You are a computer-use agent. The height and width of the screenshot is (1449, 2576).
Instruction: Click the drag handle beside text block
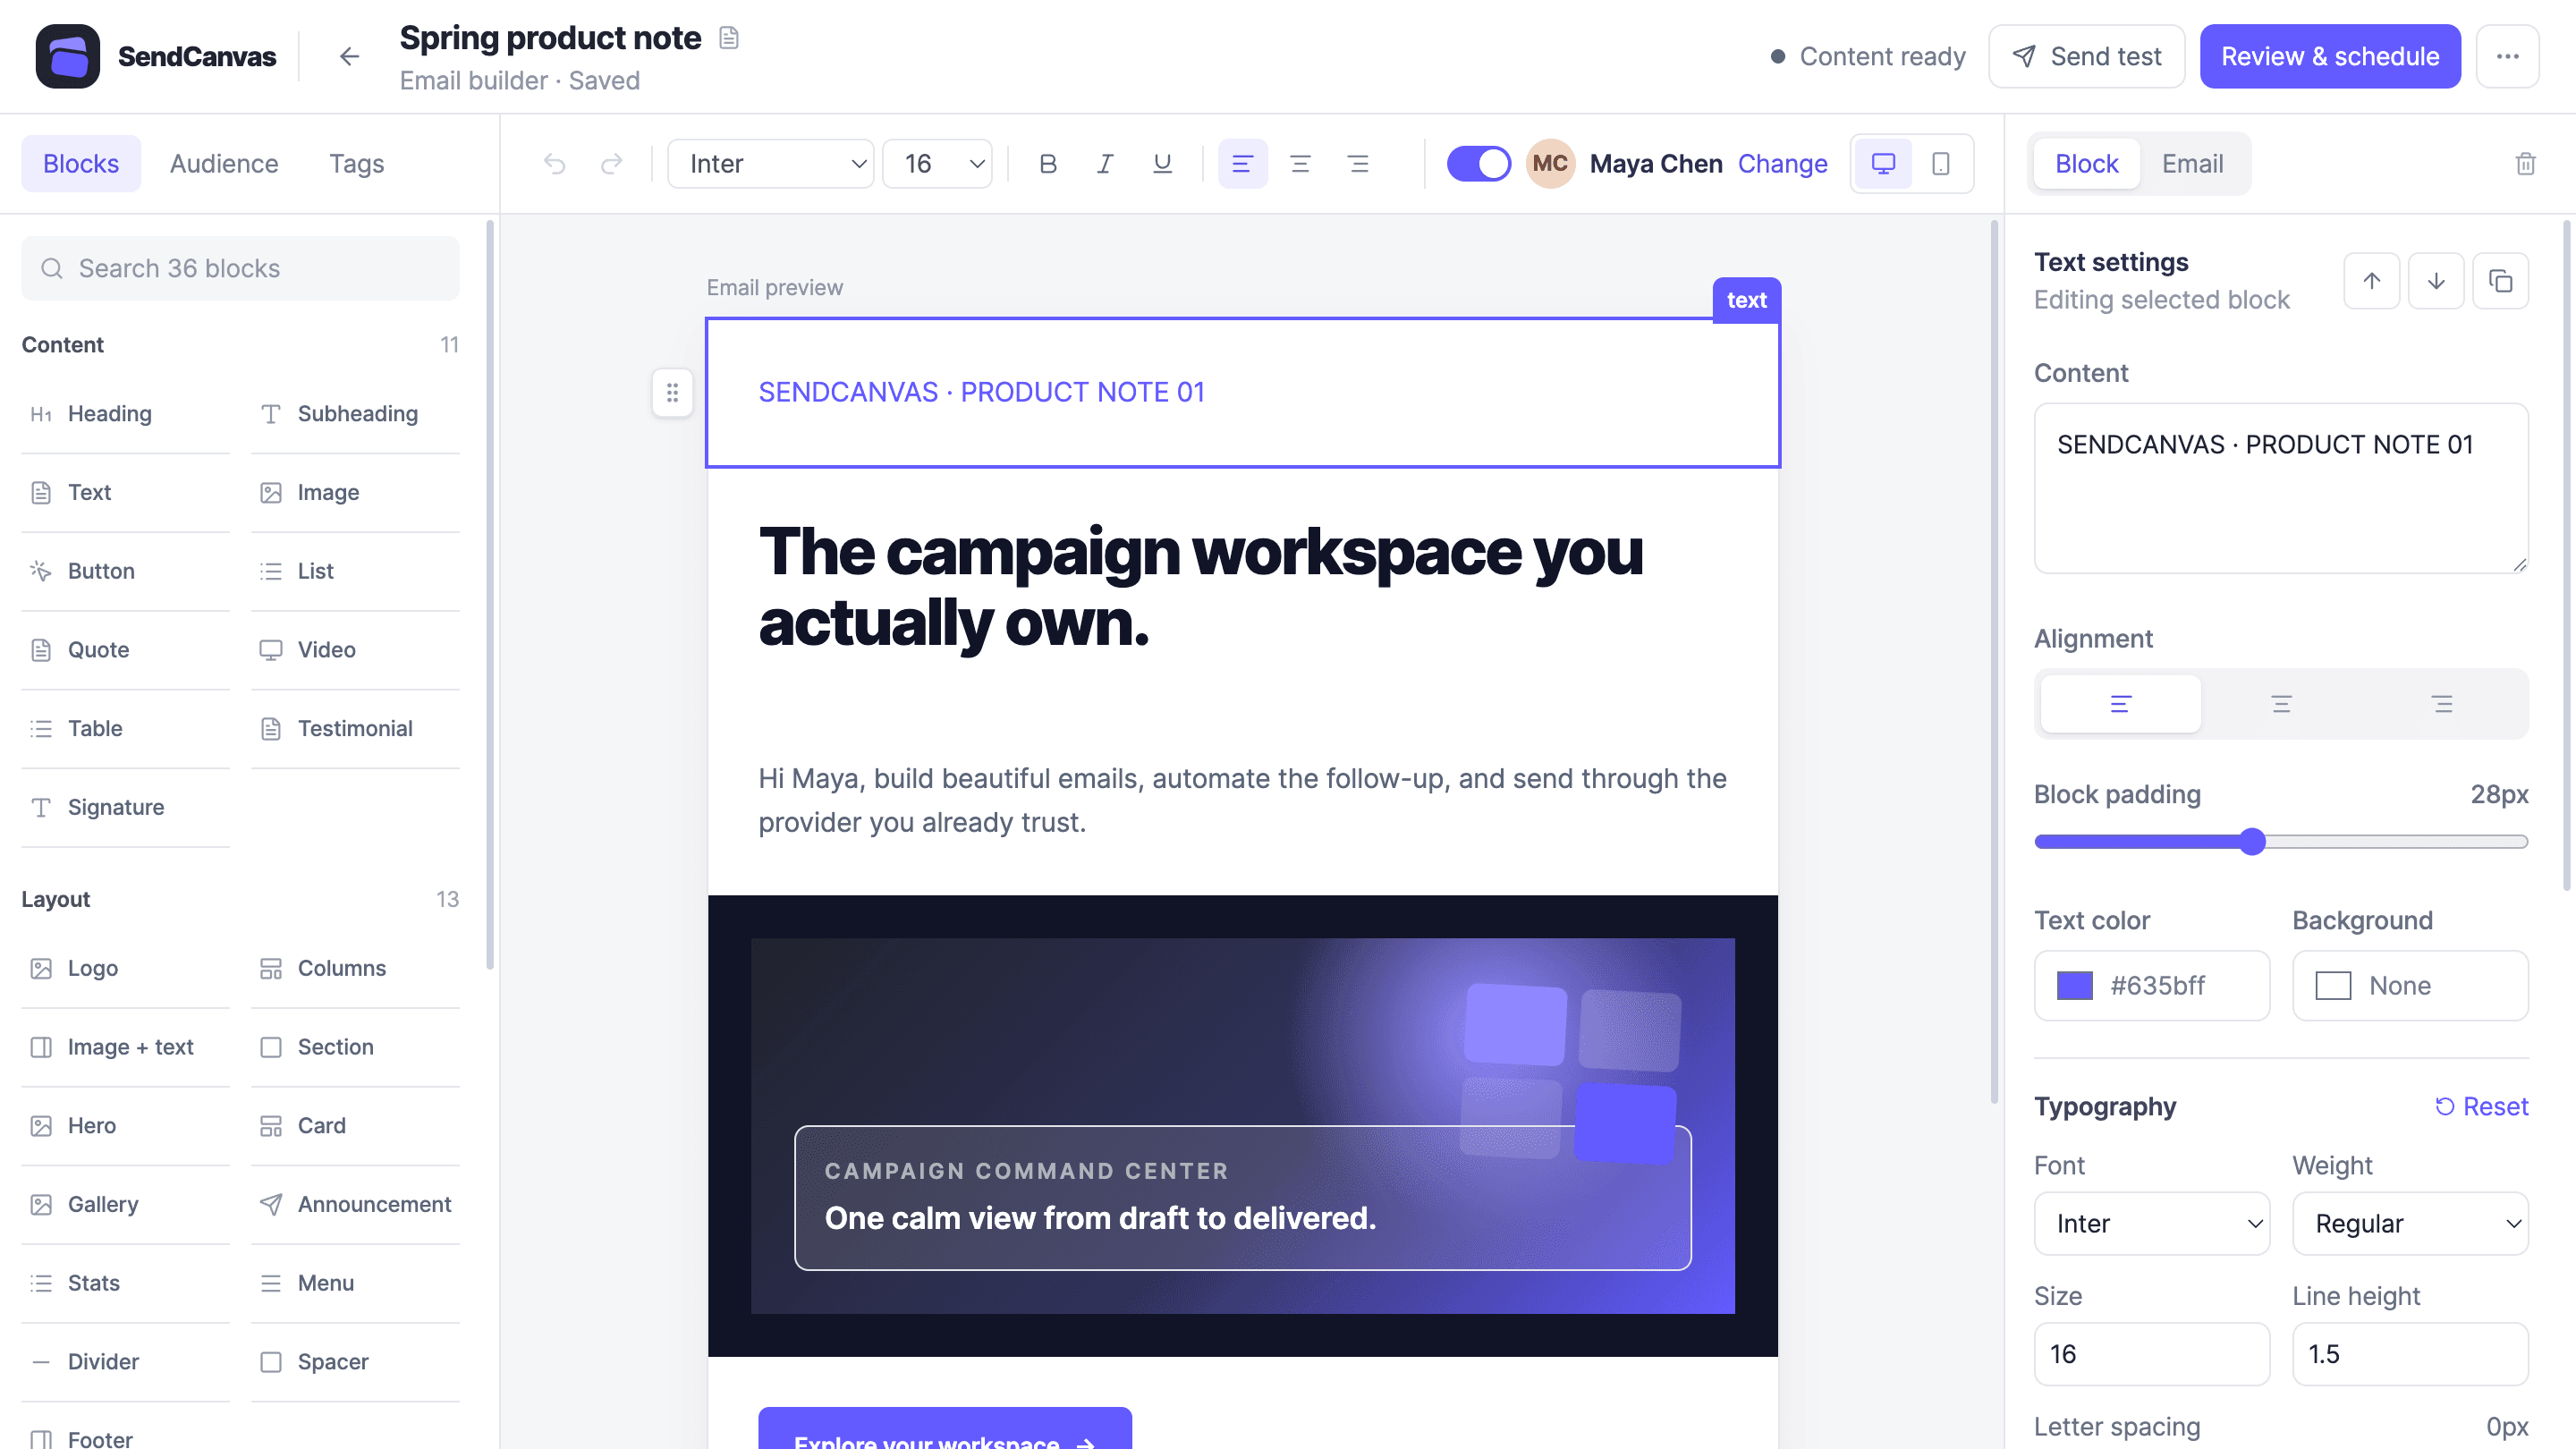[x=672, y=393]
